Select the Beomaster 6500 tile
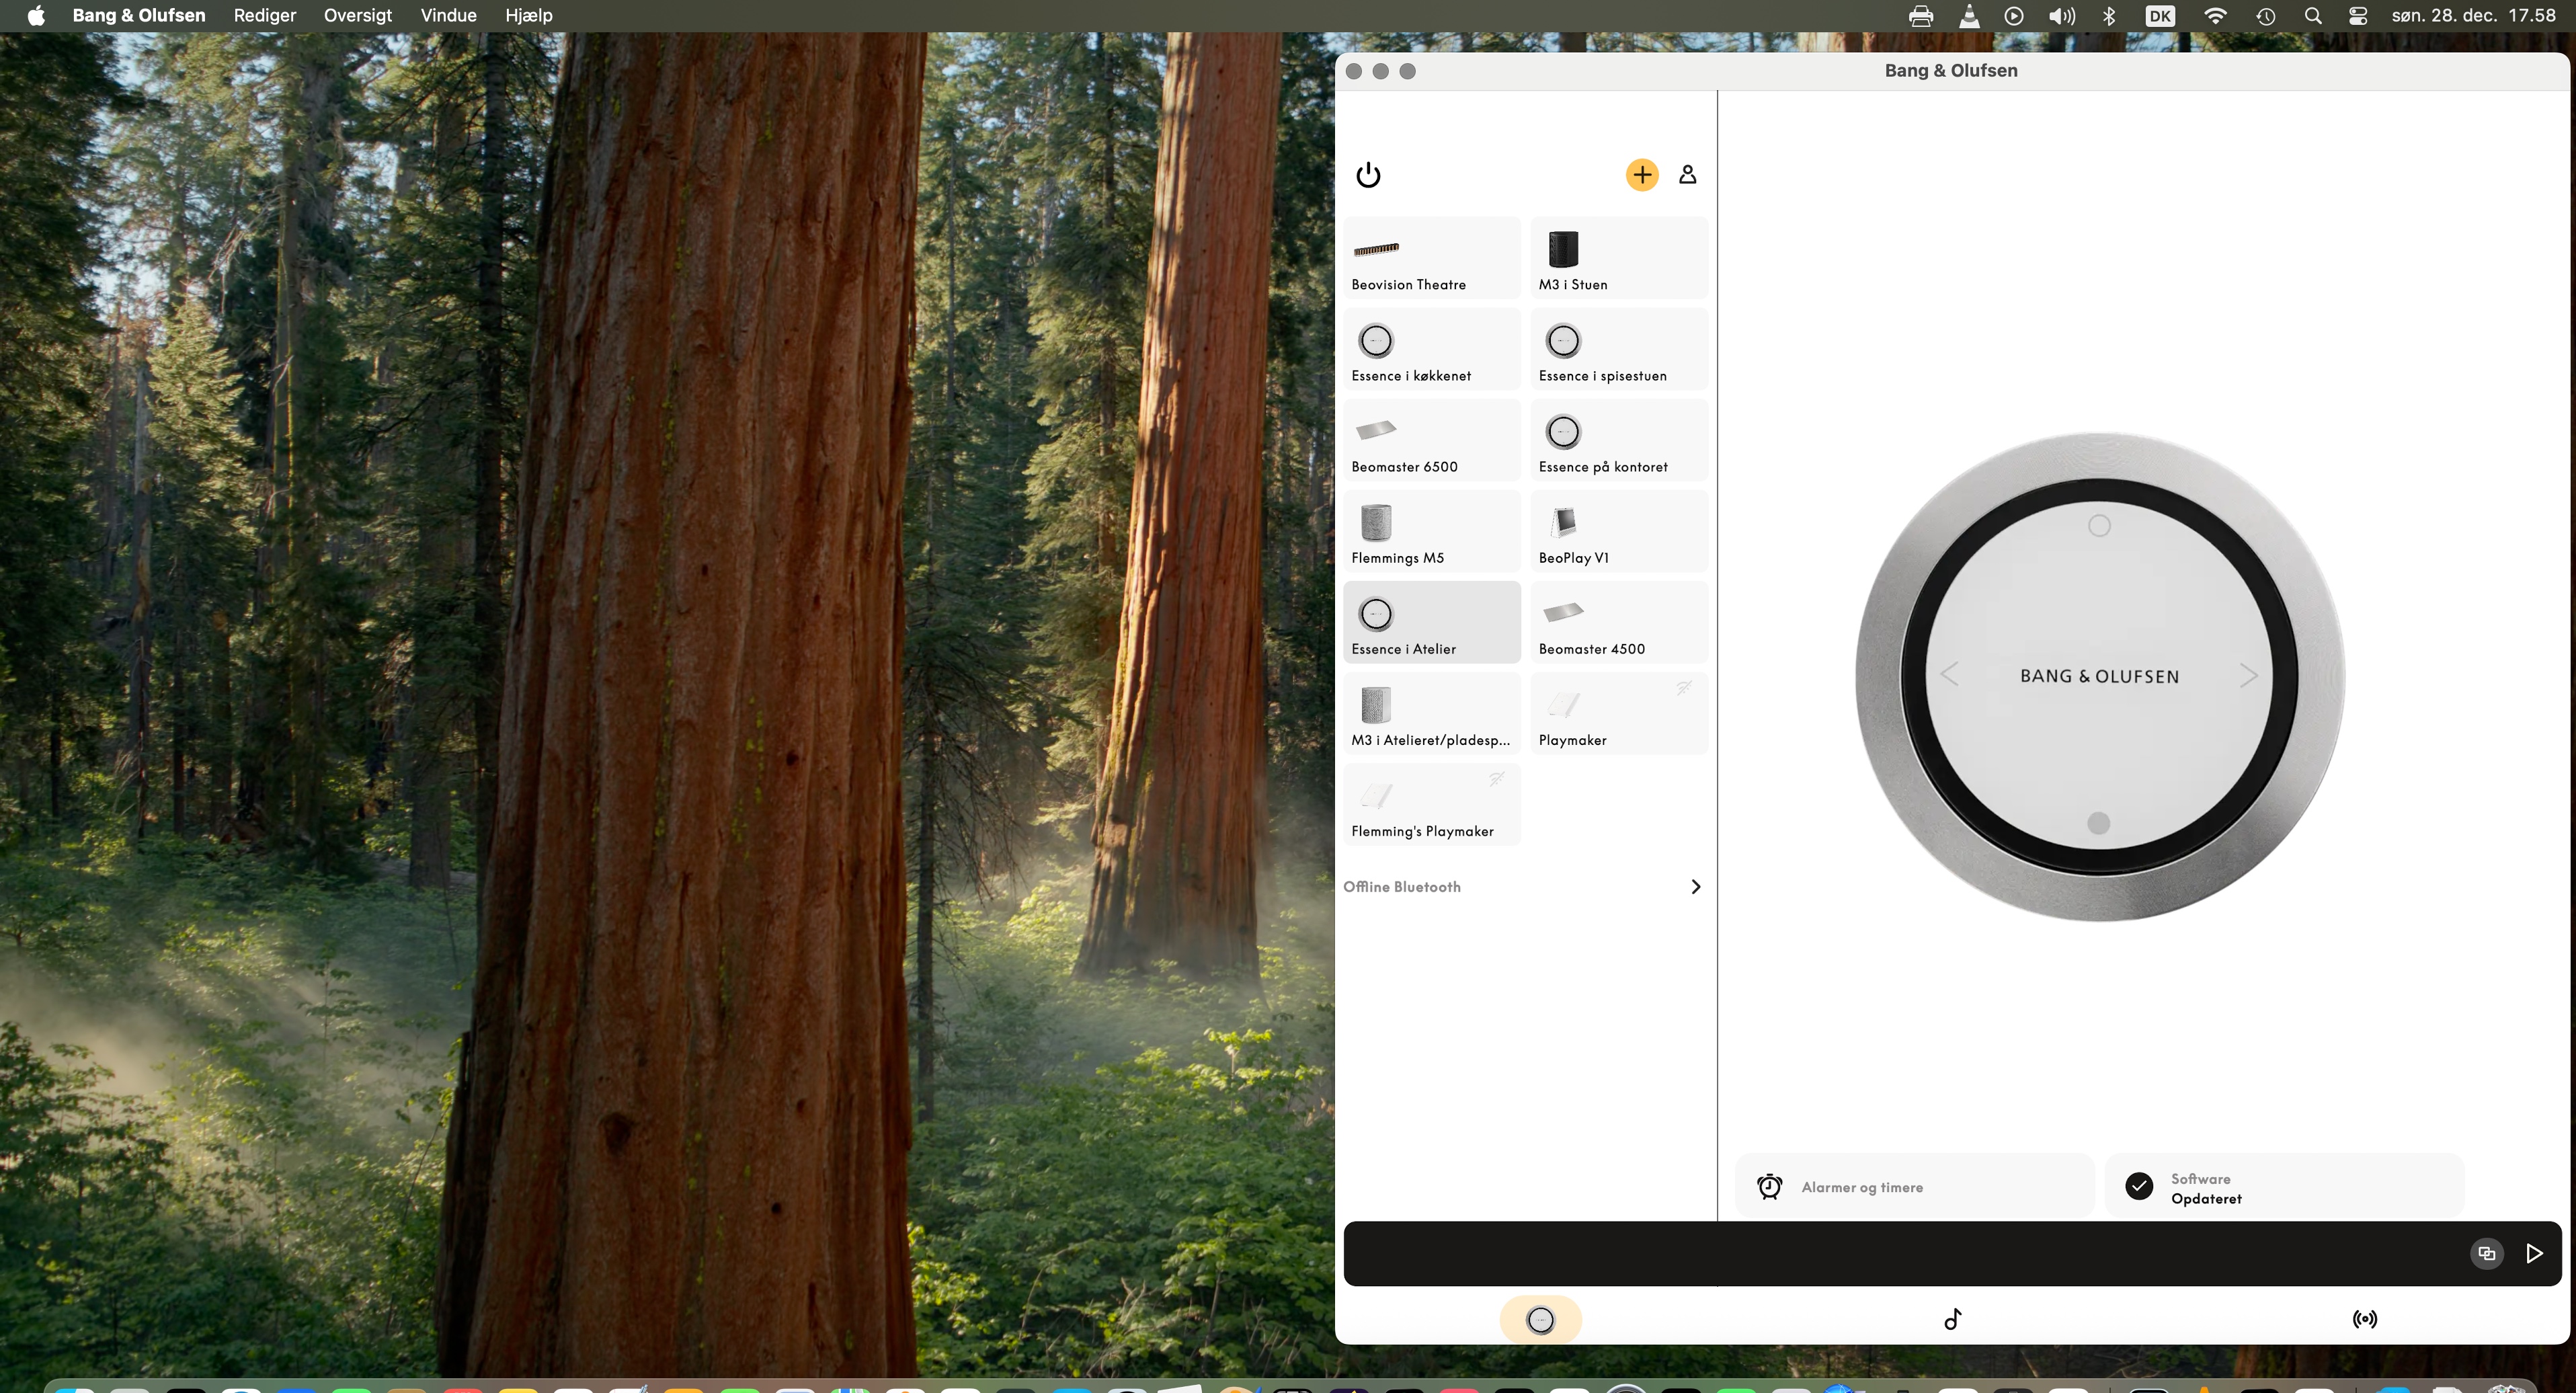The width and height of the screenshot is (2576, 1393). [x=1431, y=440]
